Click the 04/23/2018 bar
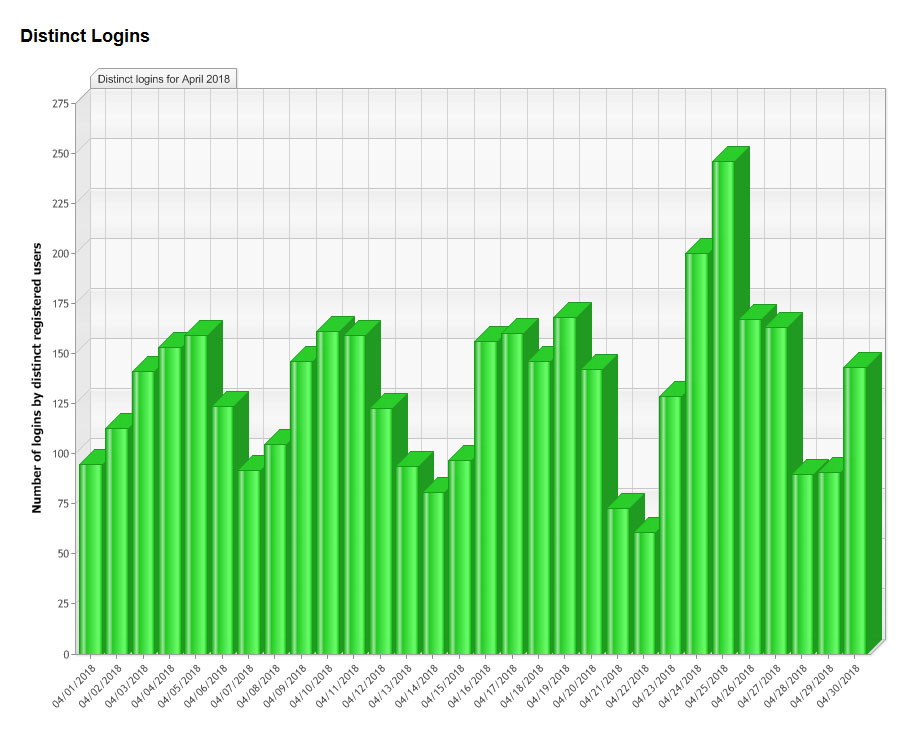 point(670,524)
